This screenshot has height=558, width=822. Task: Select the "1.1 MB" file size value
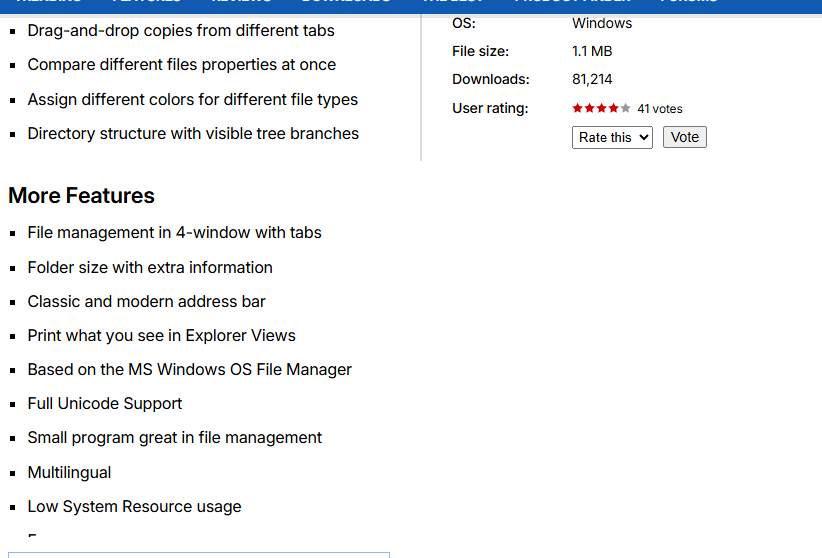(592, 51)
